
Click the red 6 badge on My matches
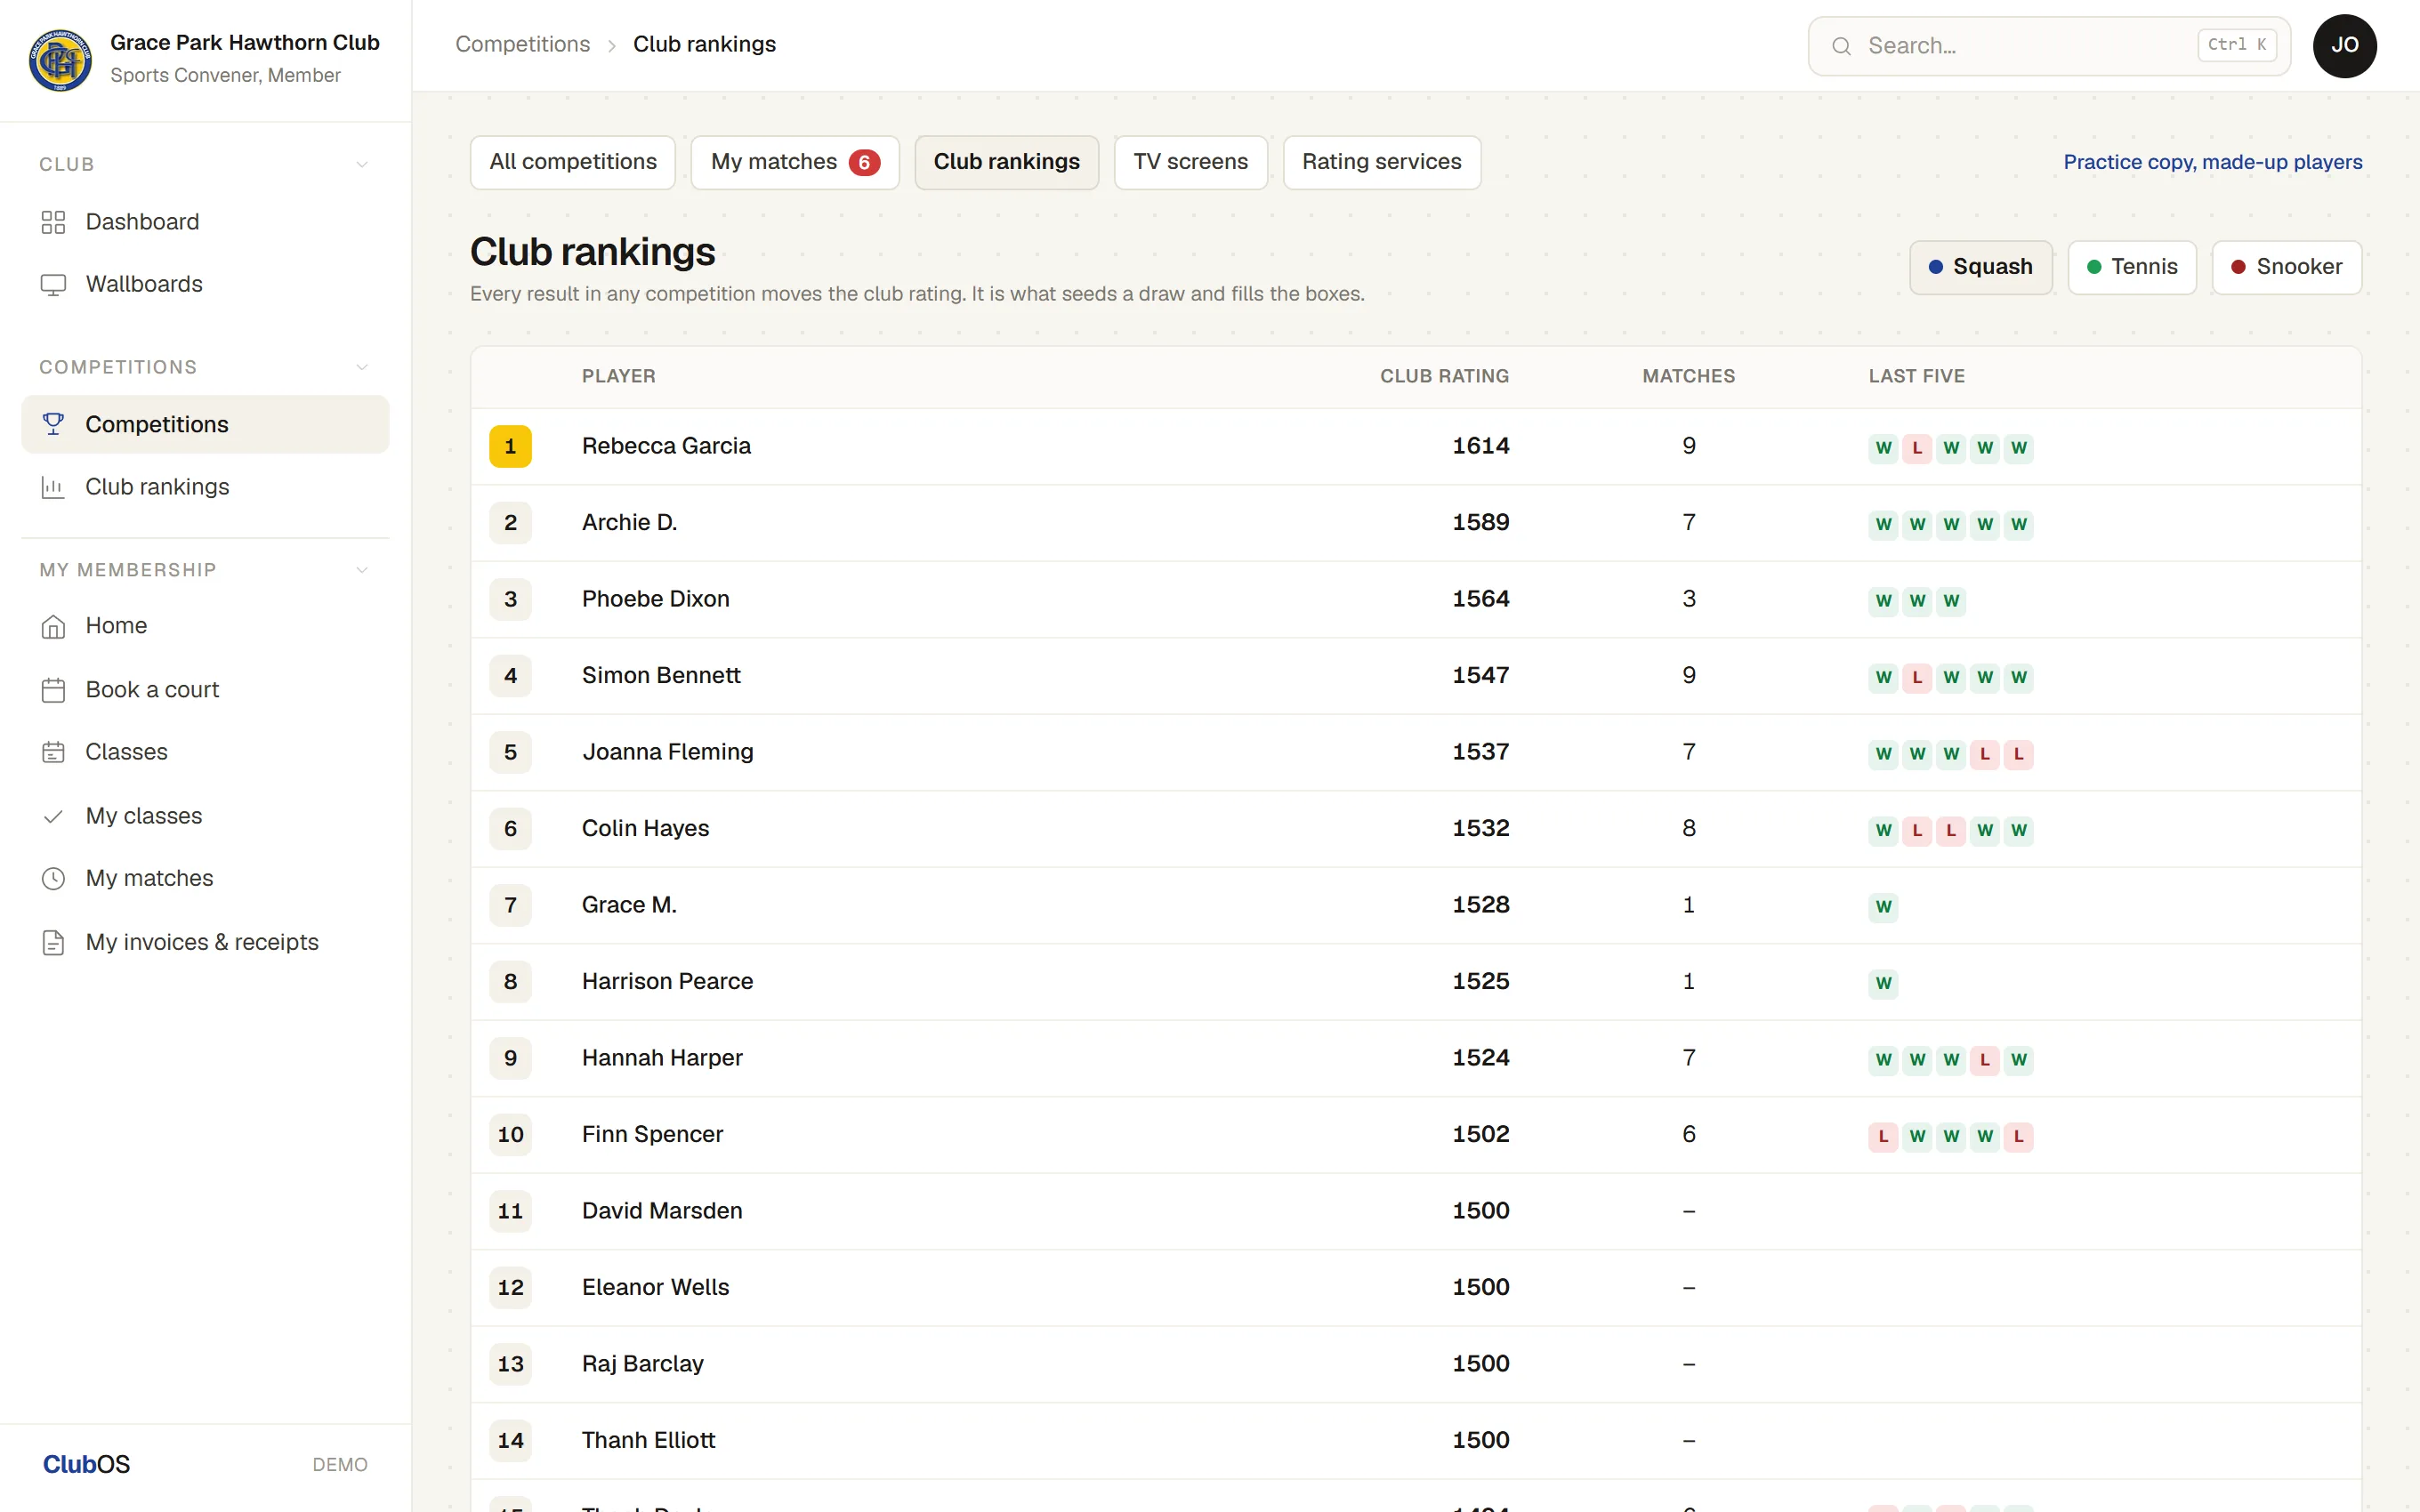tap(864, 163)
